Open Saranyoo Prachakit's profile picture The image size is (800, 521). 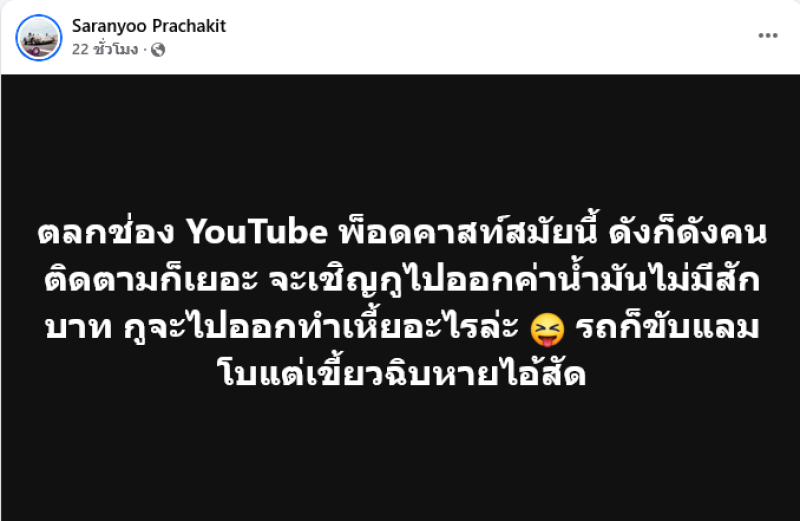click(39, 38)
